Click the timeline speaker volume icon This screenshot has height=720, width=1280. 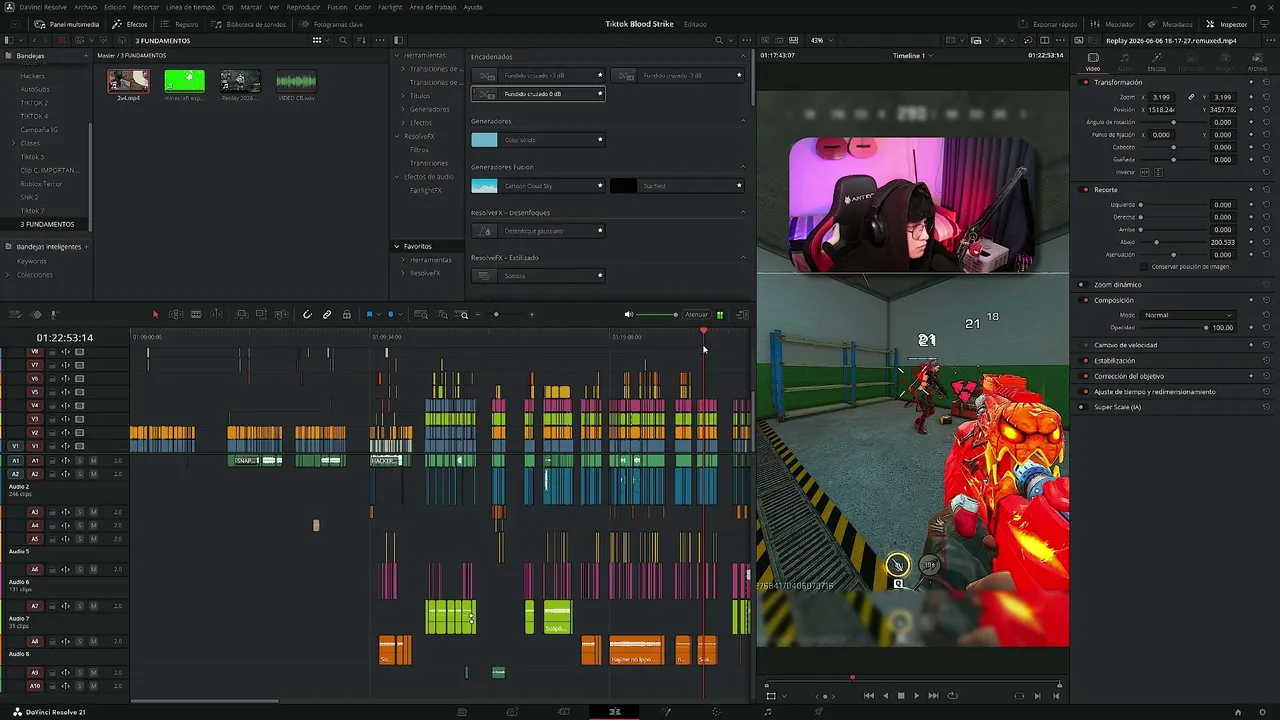click(629, 315)
